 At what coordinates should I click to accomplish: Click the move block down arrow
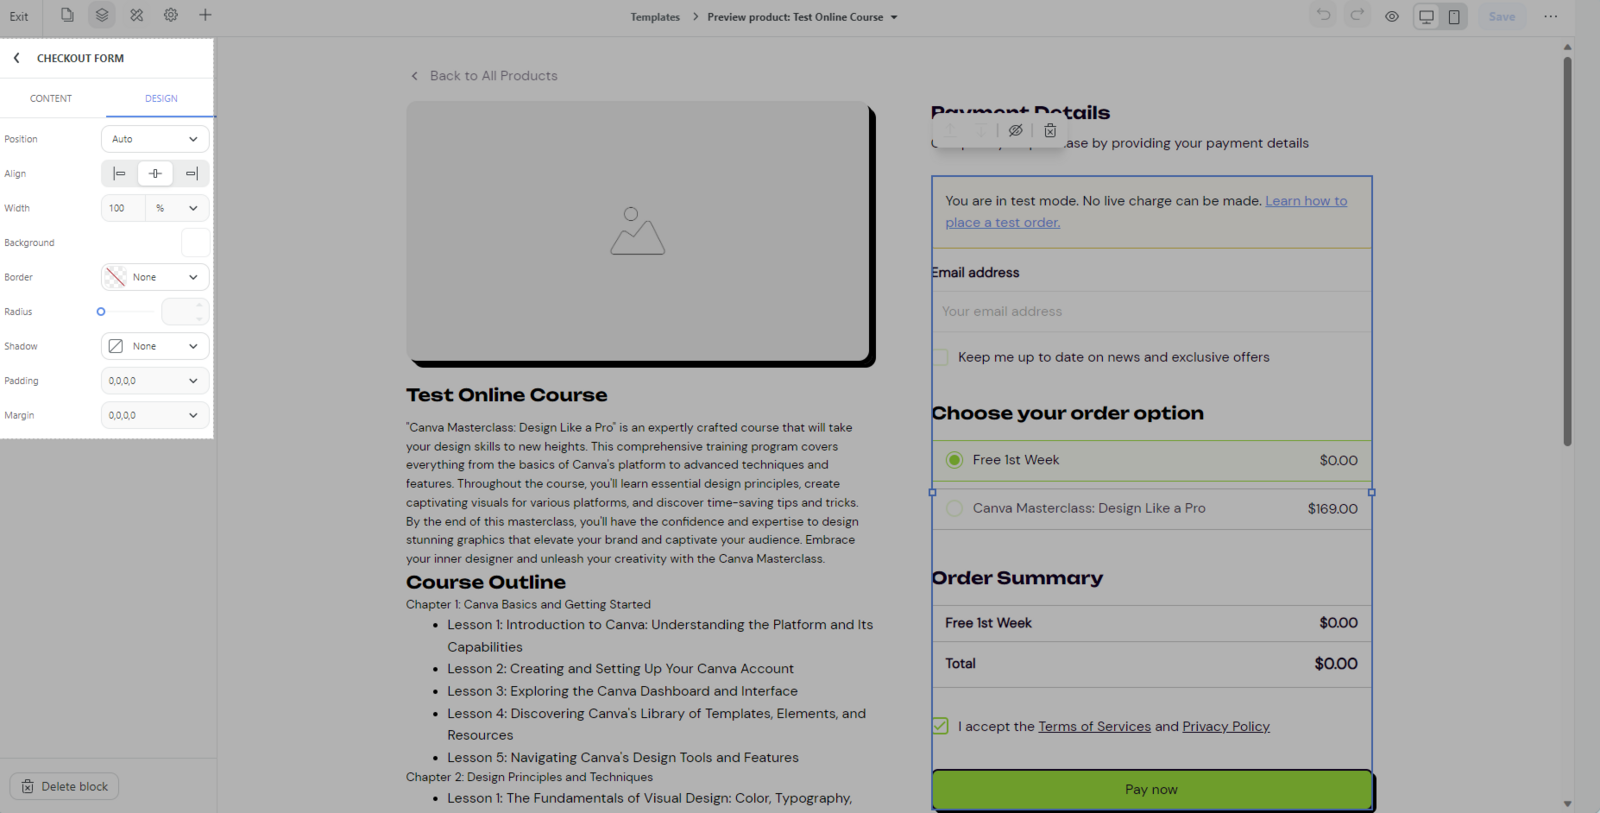[x=981, y=131]
